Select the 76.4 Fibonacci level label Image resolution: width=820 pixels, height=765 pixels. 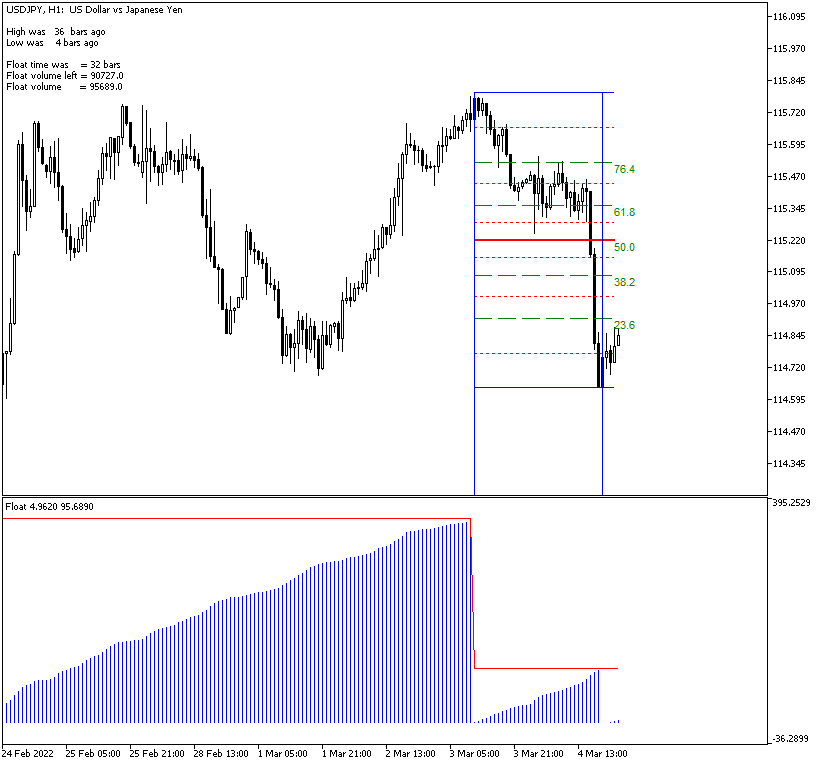(624, 169)
